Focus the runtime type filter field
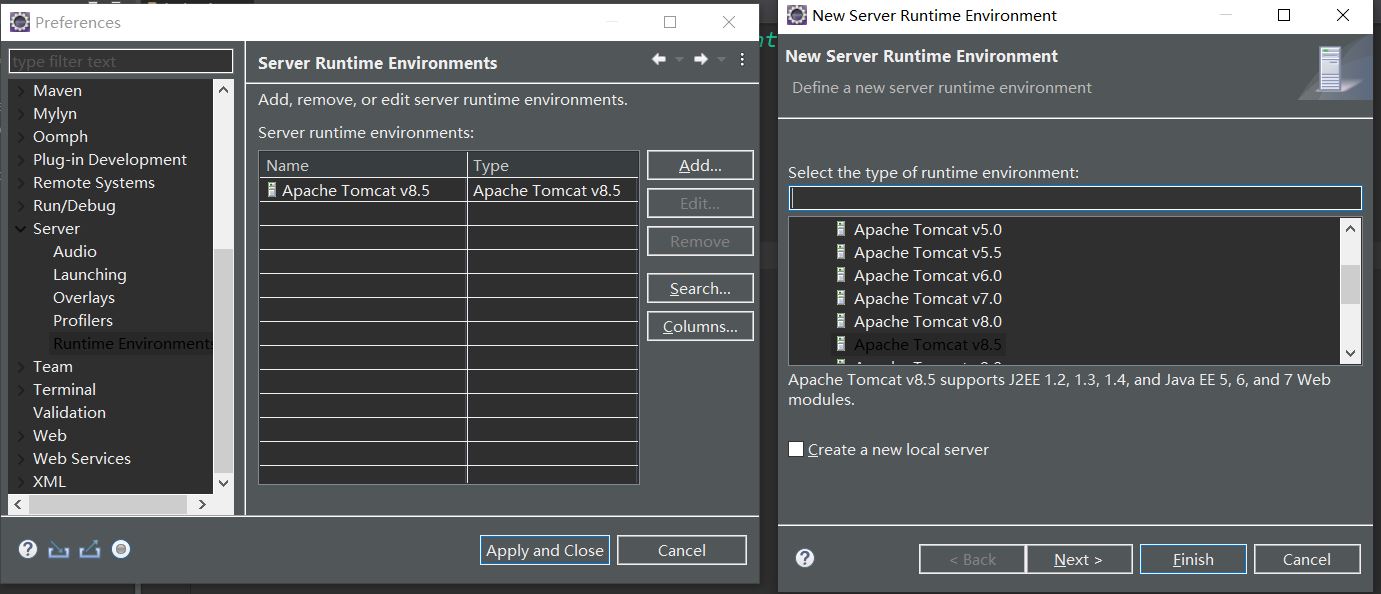1381x594 pixels. pos(1075,198)
